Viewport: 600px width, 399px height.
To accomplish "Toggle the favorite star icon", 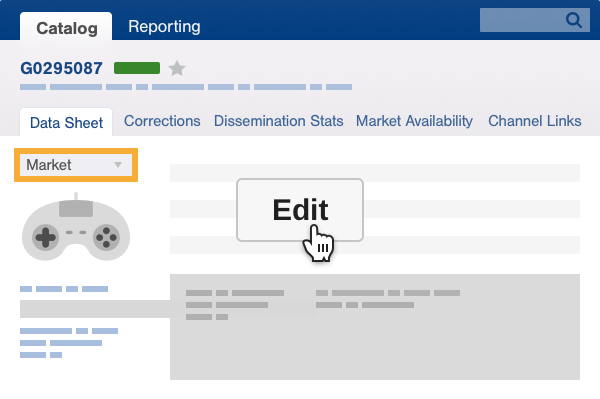I will [x=177, y=68].
